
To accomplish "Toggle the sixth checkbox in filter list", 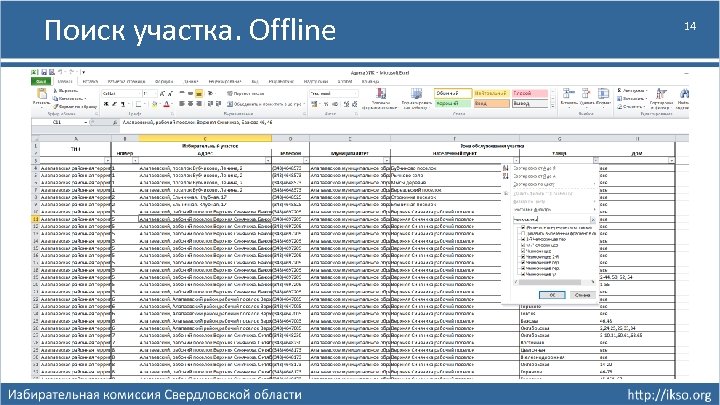I will [x=523, y=257].
